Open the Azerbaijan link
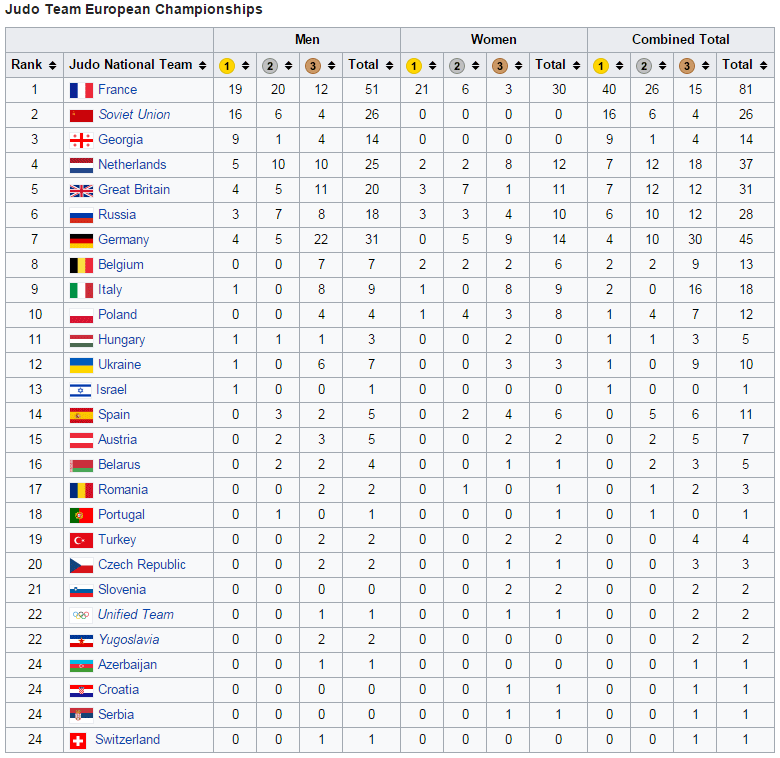This screenshot has width=780, height=758. click(127, 665)
